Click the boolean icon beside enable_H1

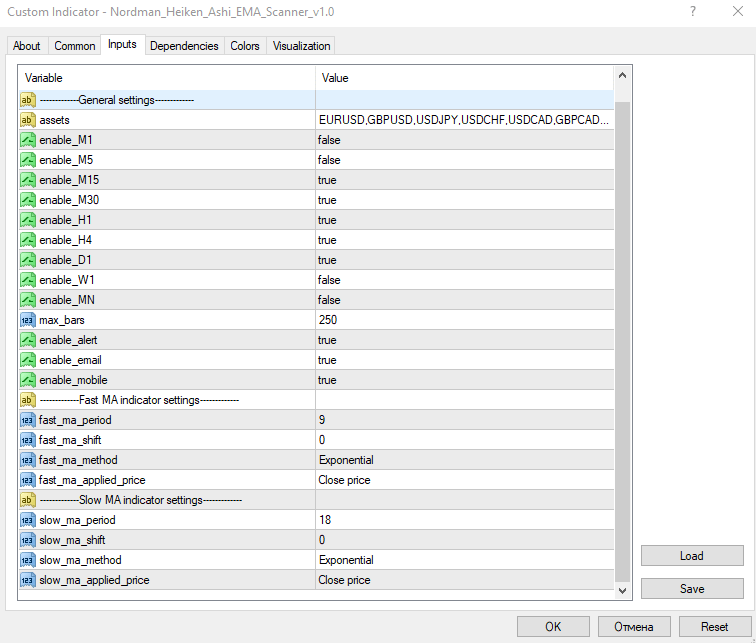[27, 220]
